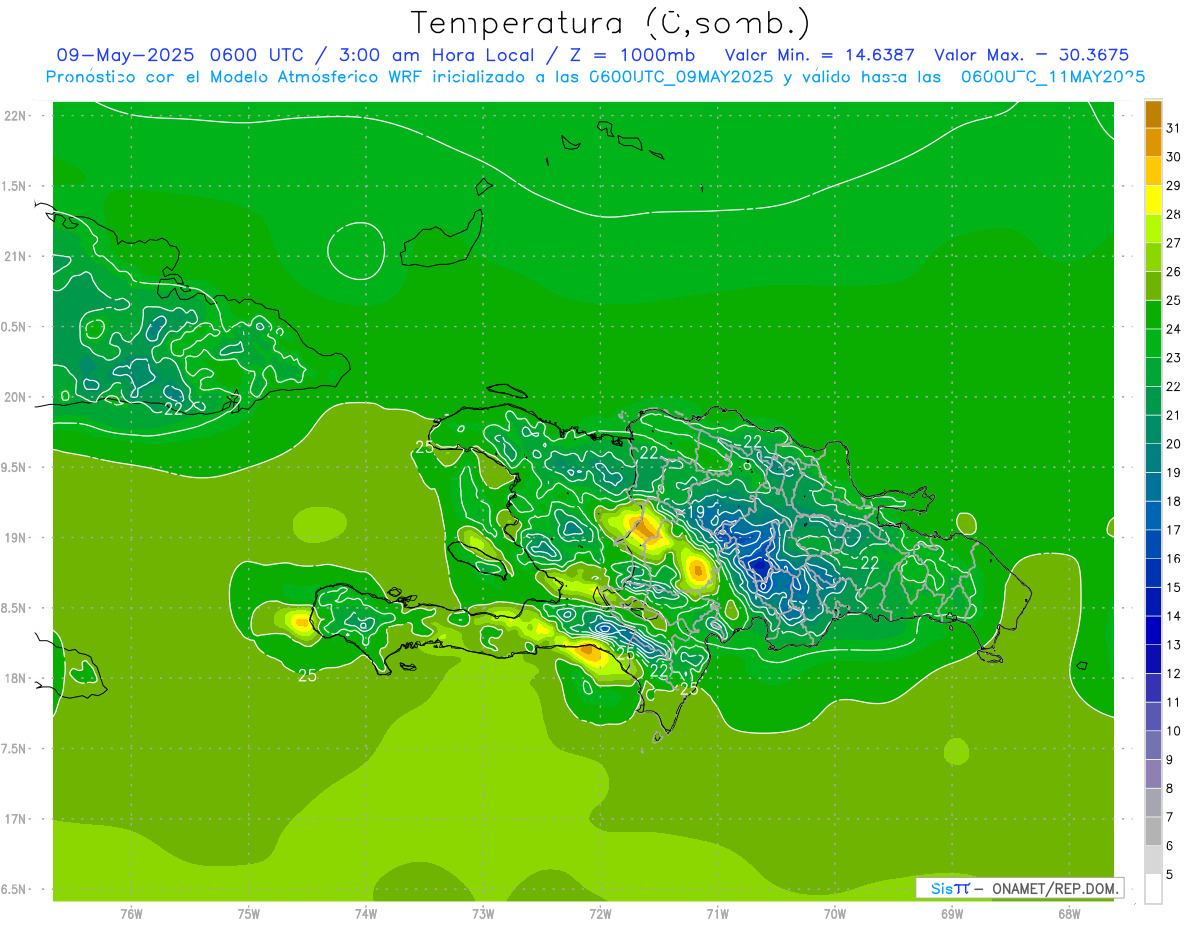1200x927 pixels.
Task: Click the "22N" latitude axis label
Action: click(17, 116)
